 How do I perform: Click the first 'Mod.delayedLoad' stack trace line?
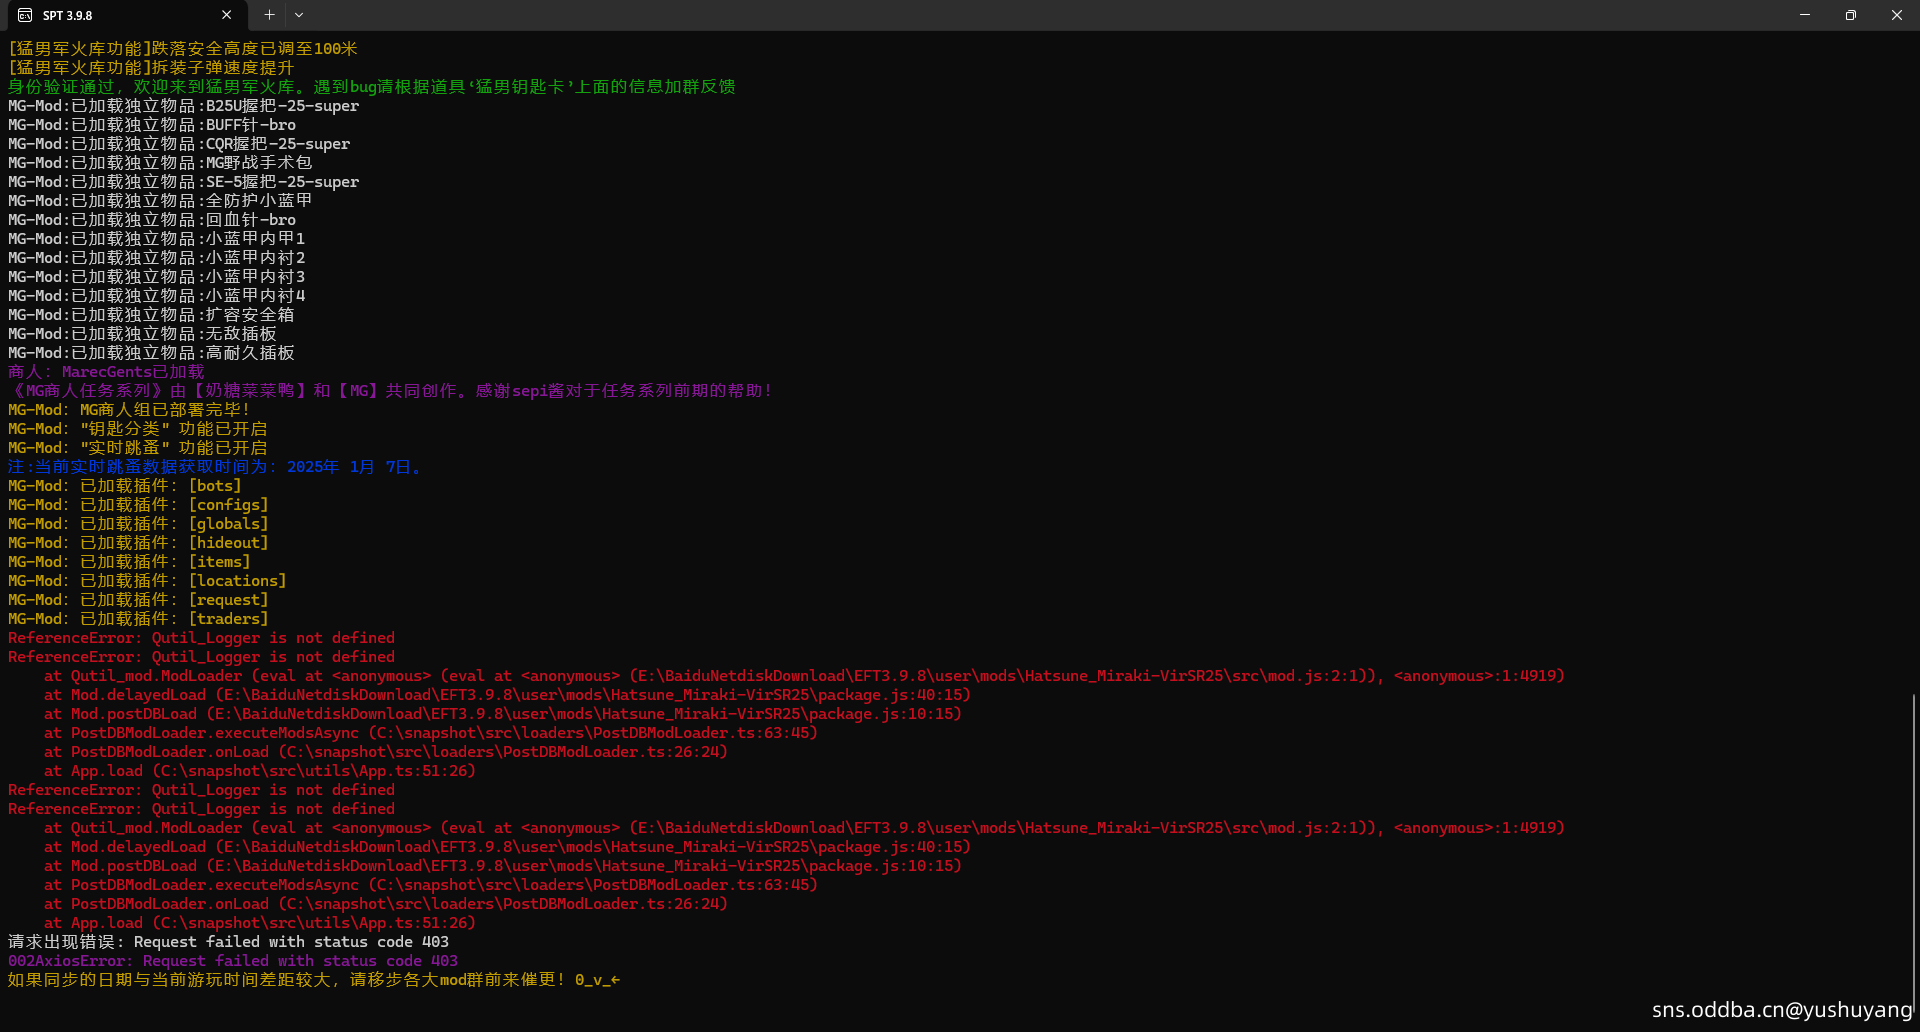[507, 695]
